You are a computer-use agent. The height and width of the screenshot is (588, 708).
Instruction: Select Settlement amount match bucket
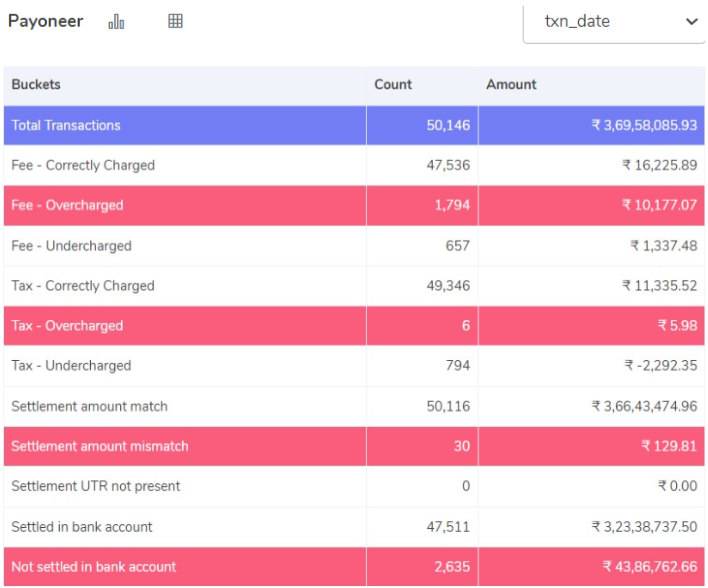[89, 406]
